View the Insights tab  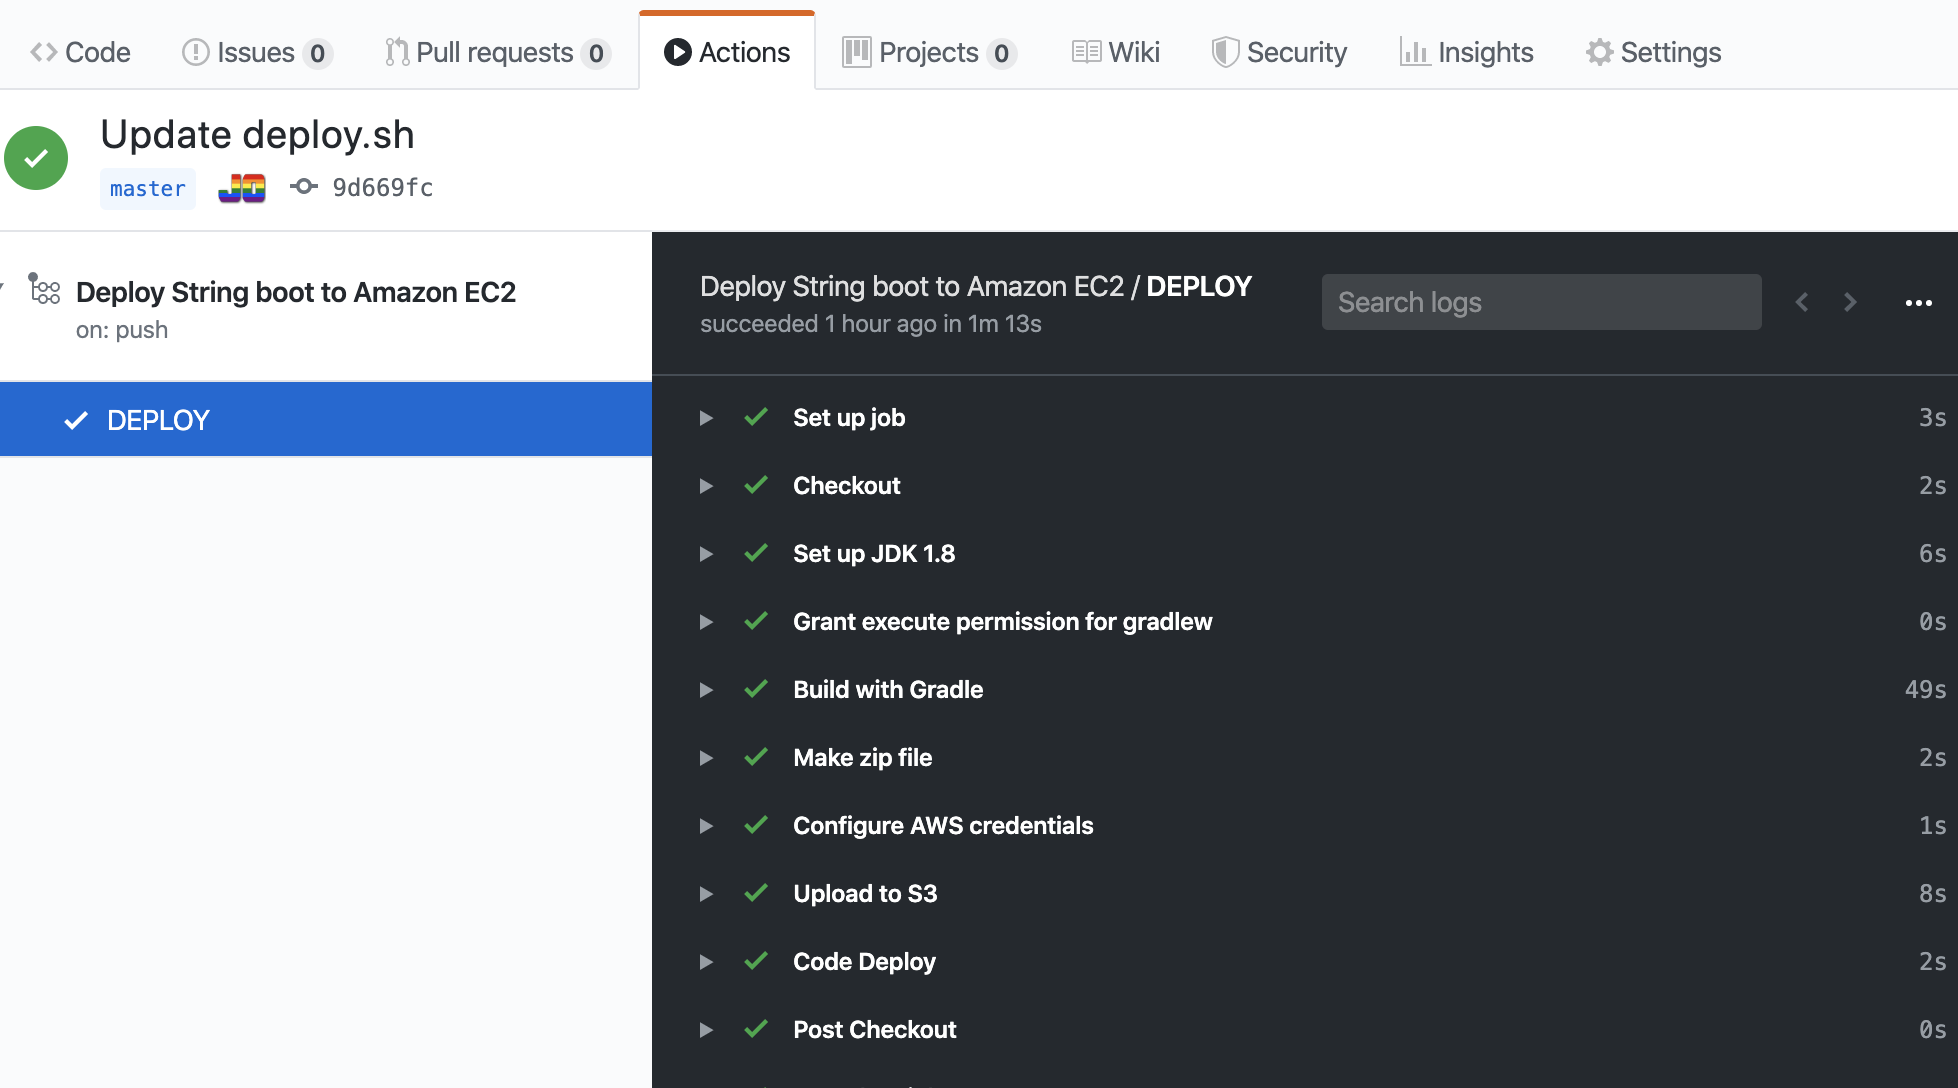tap(1466, 52)
